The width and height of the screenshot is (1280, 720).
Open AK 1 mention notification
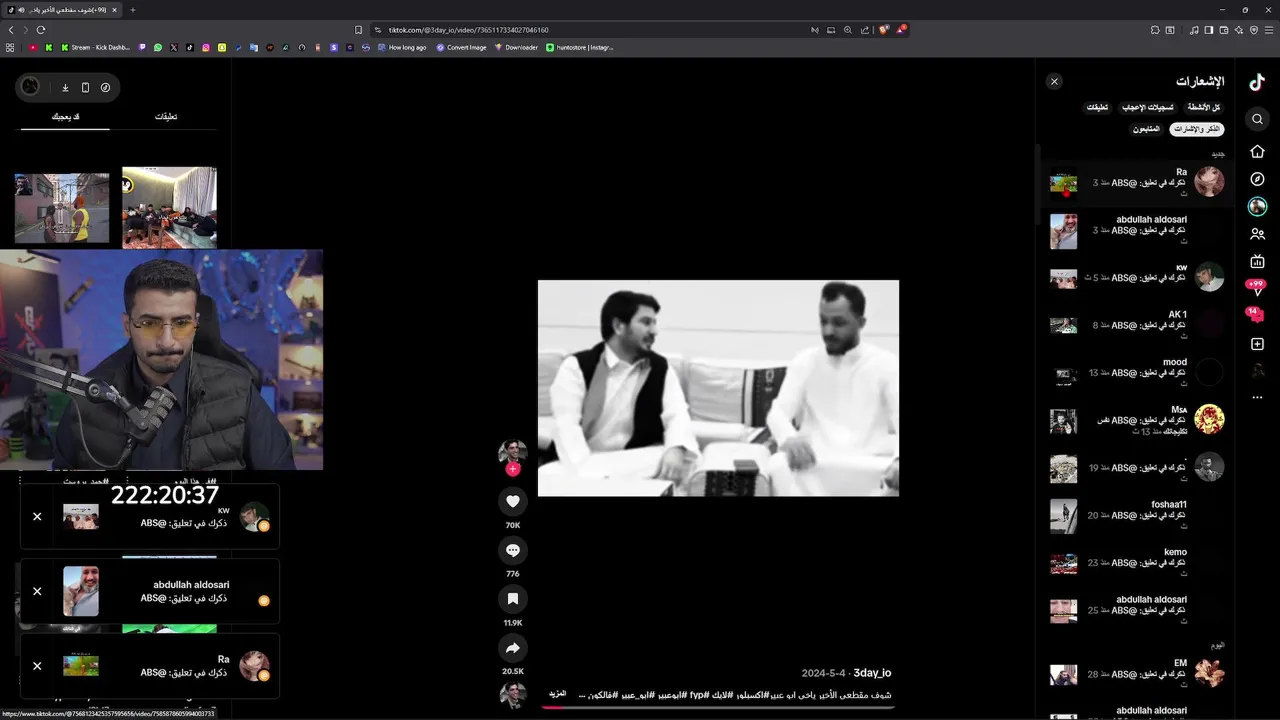1137,325
